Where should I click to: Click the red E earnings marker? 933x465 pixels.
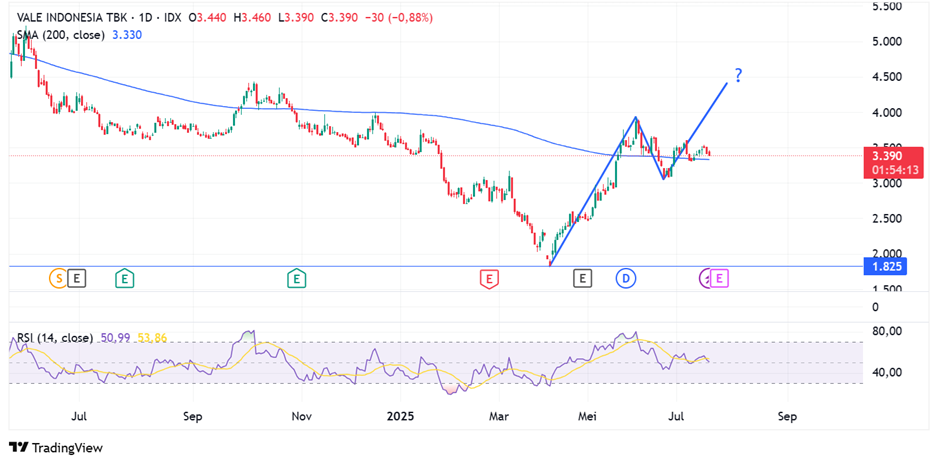489,278
